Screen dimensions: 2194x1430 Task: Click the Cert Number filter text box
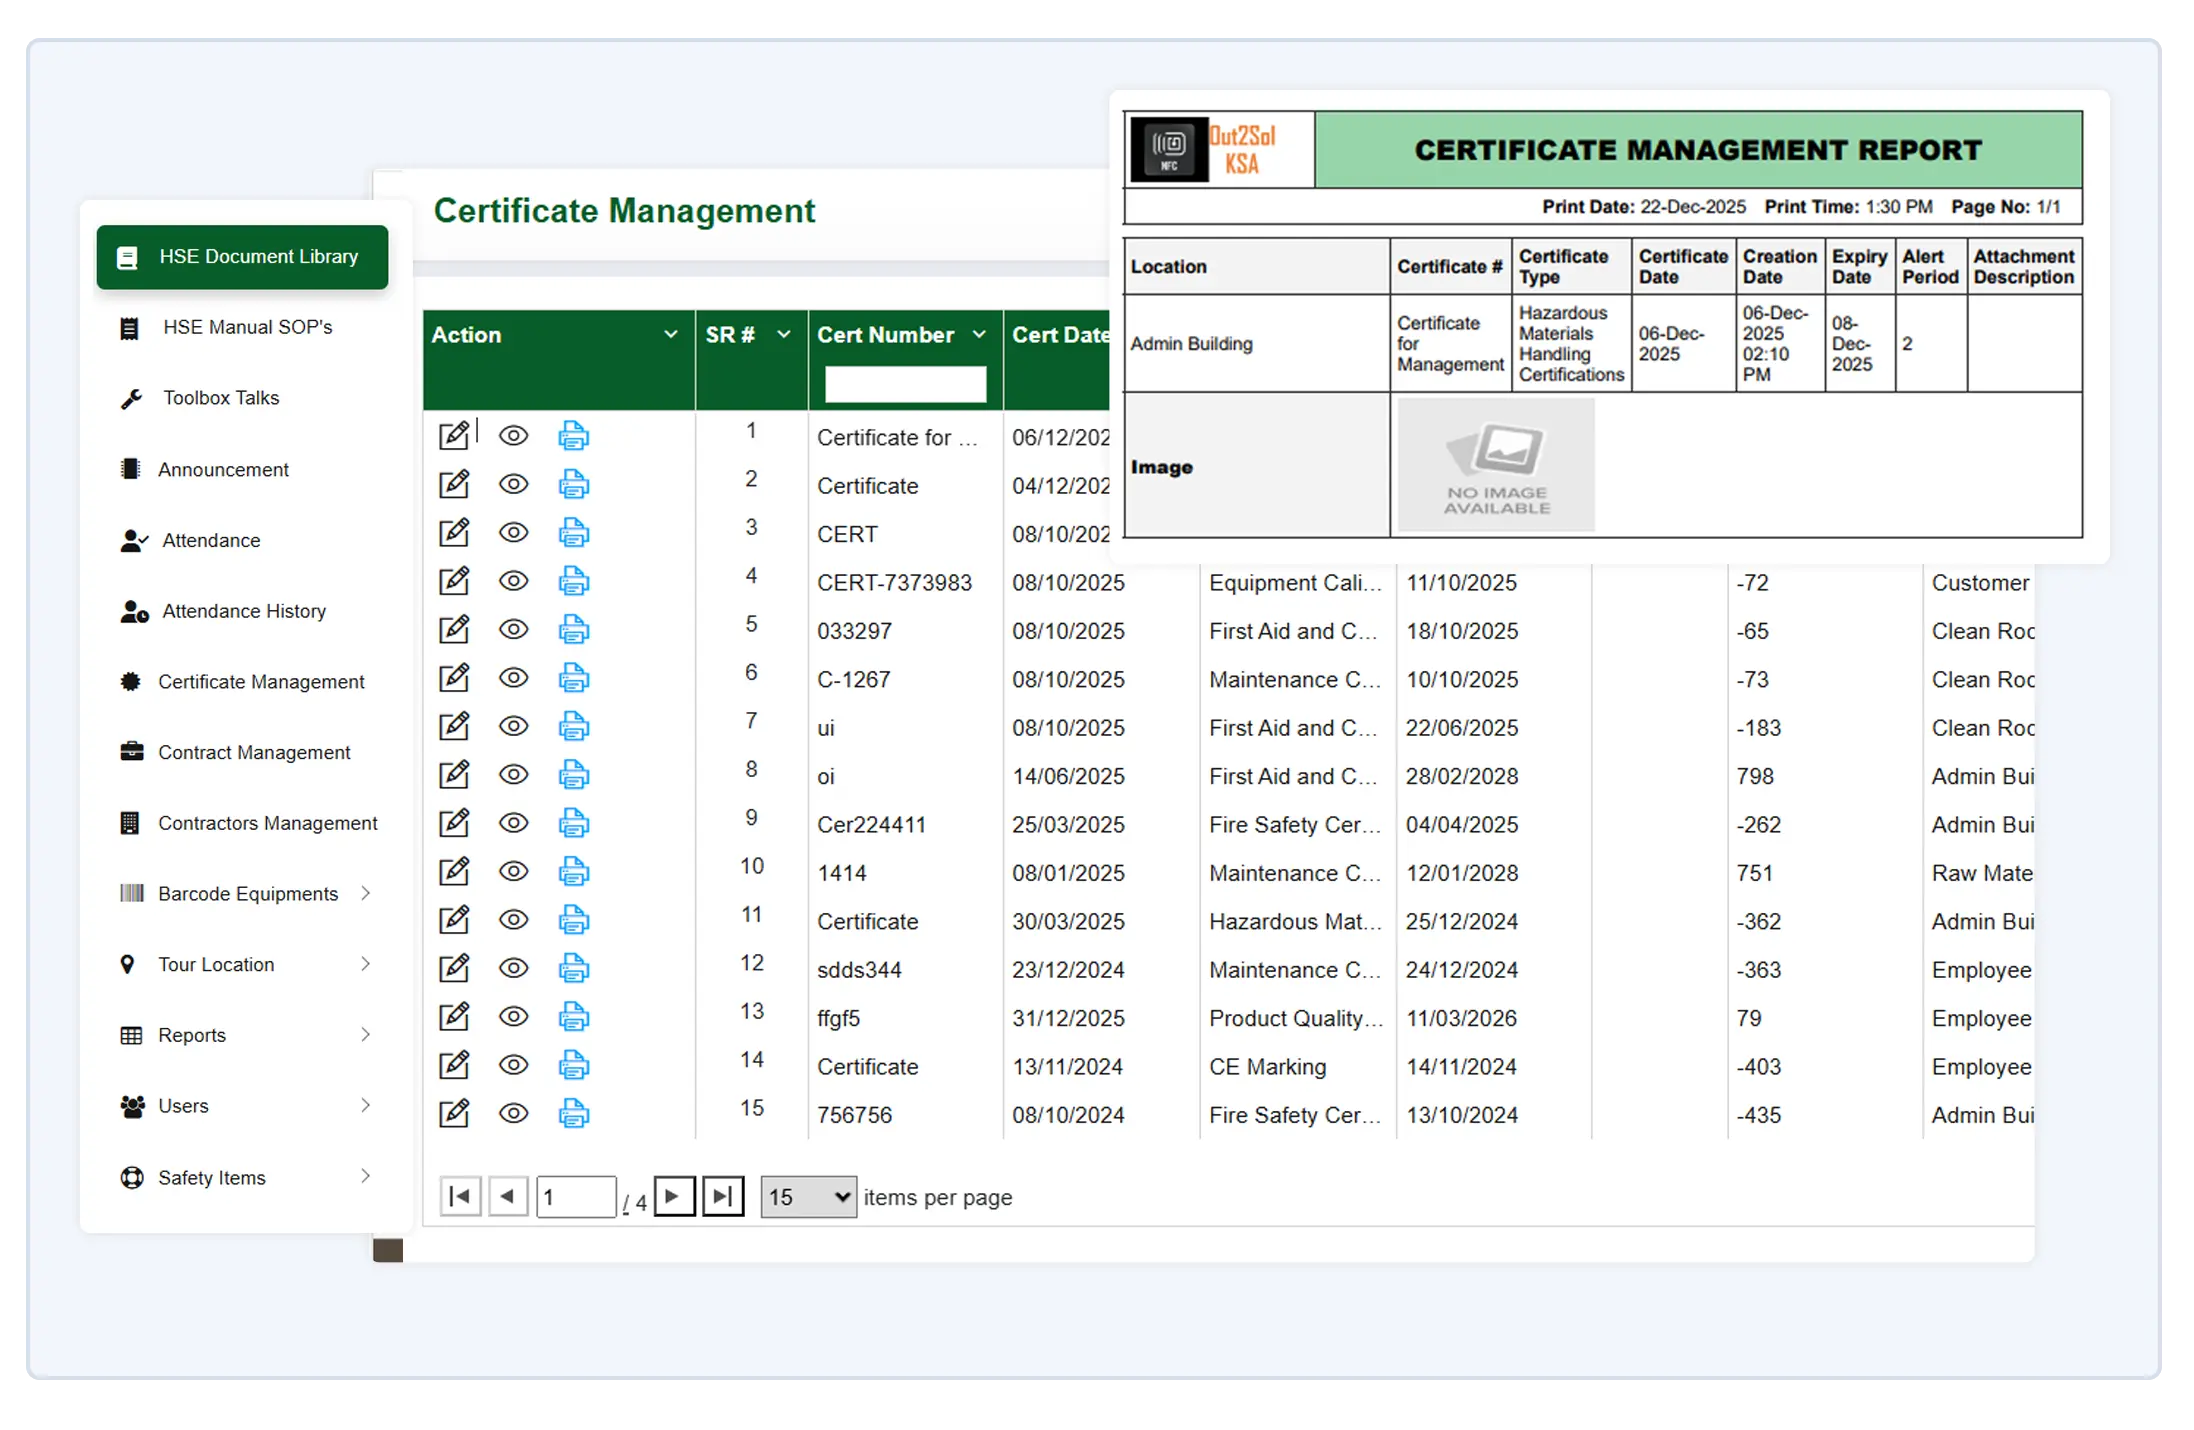point(905,384)
